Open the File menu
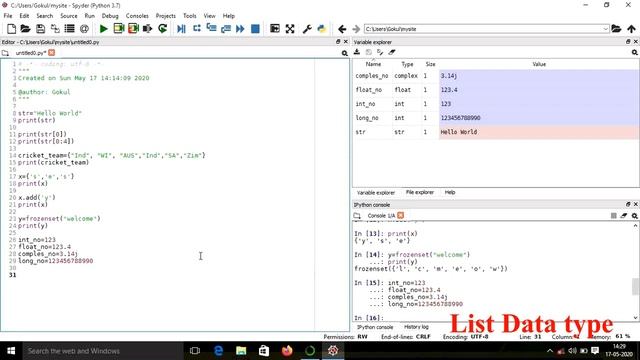Screen dimensions: 640x360 (8, 16)
